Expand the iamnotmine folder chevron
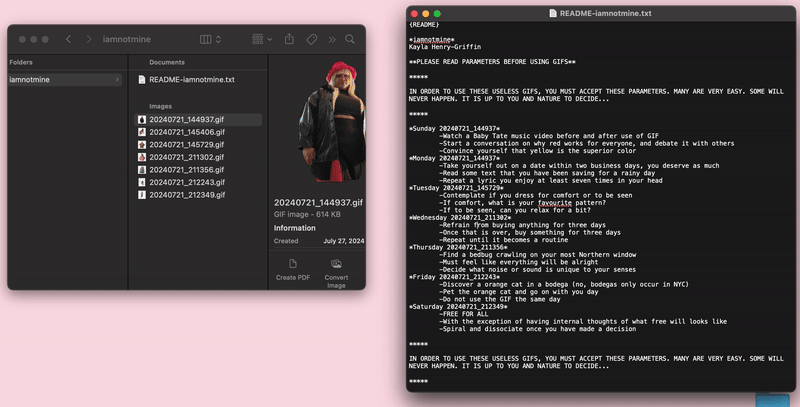 coord(117,80)
